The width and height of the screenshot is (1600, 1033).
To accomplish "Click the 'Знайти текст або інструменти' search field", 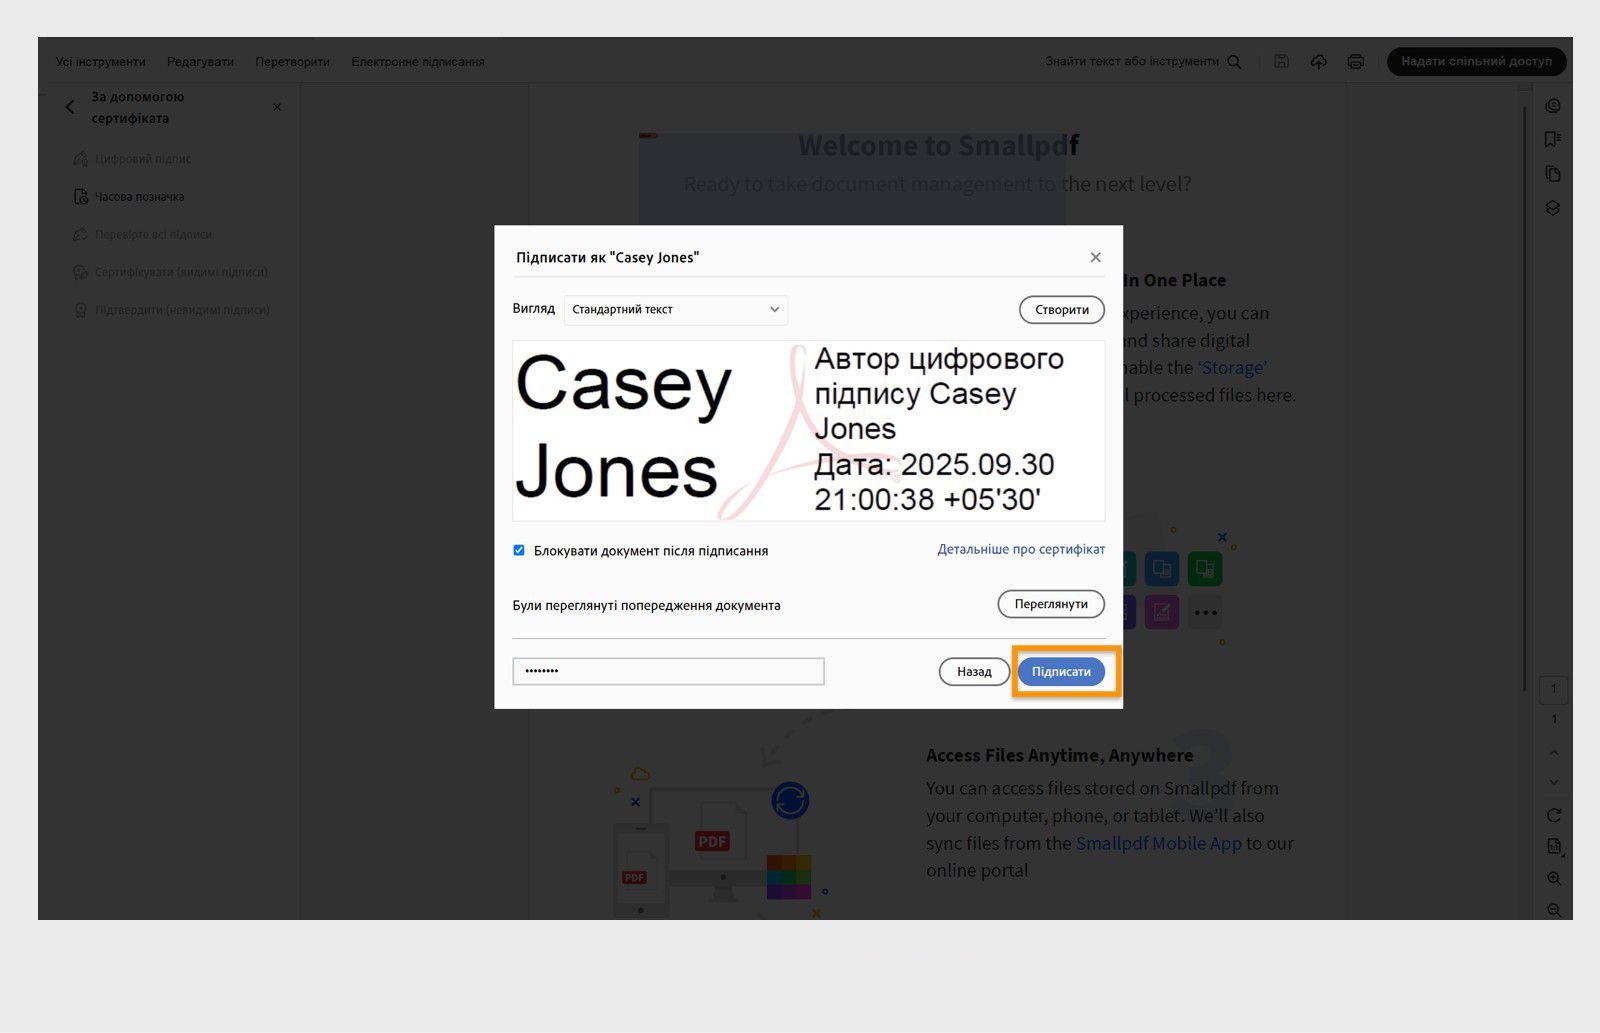I will (1131, 62).
